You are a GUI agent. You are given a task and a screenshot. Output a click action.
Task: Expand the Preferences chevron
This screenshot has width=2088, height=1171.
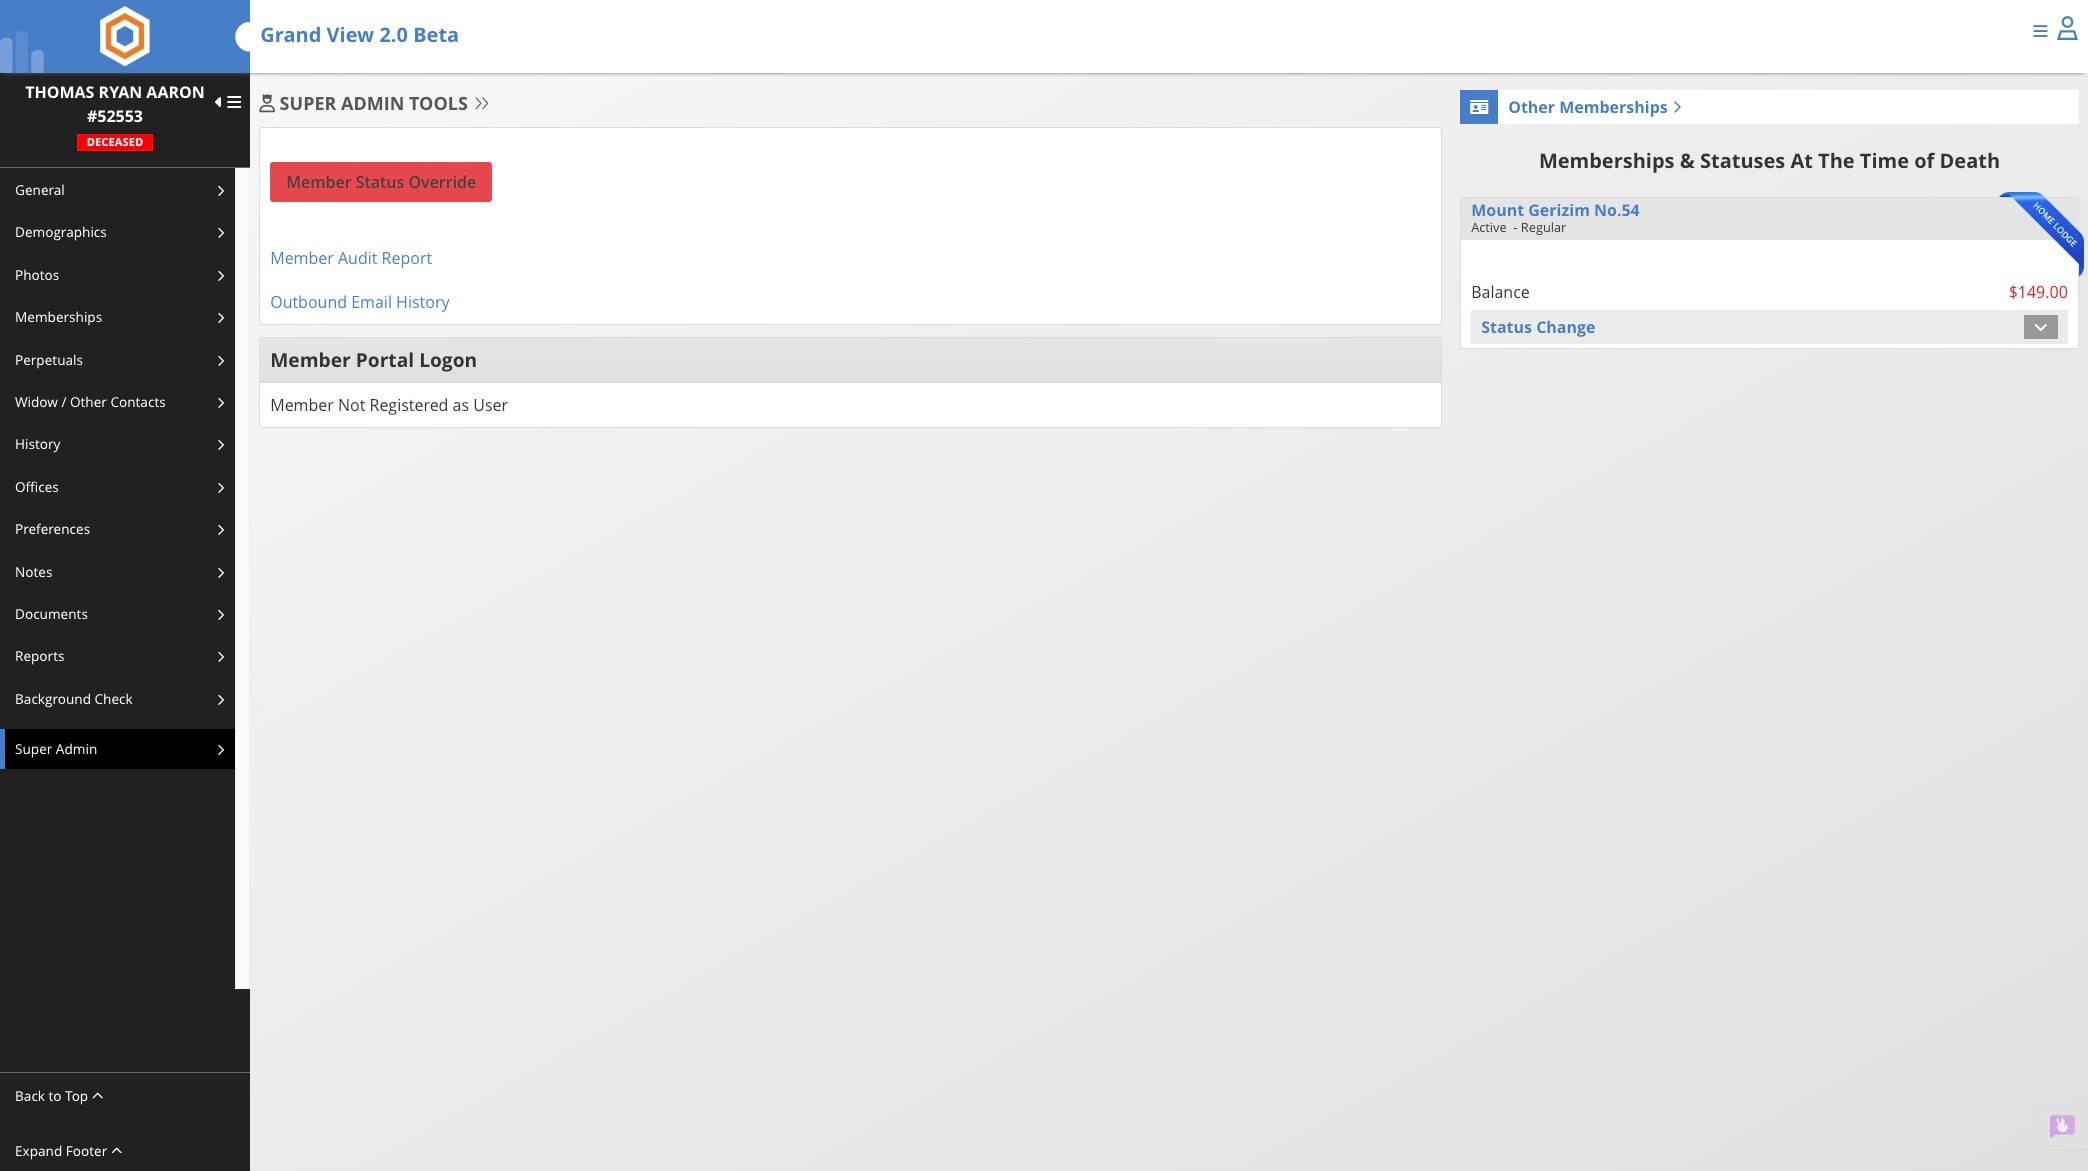221,529
